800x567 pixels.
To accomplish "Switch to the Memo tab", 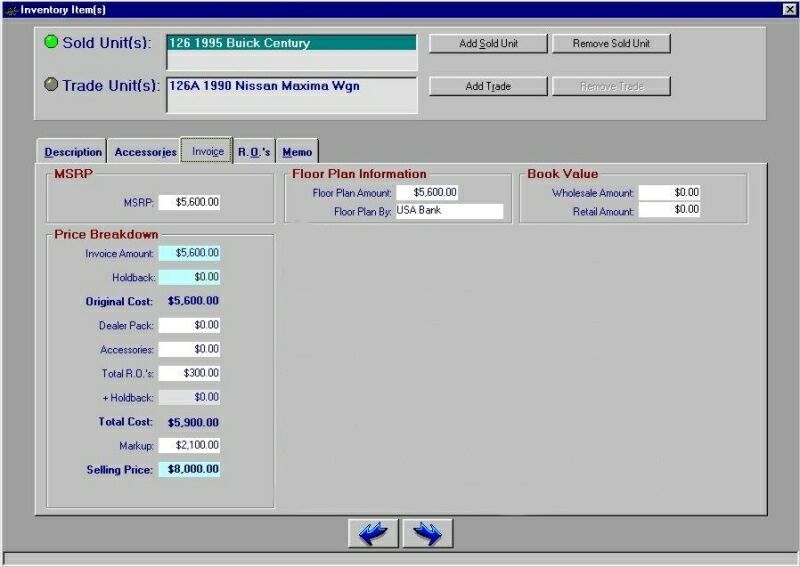I will tap(297, 152).
